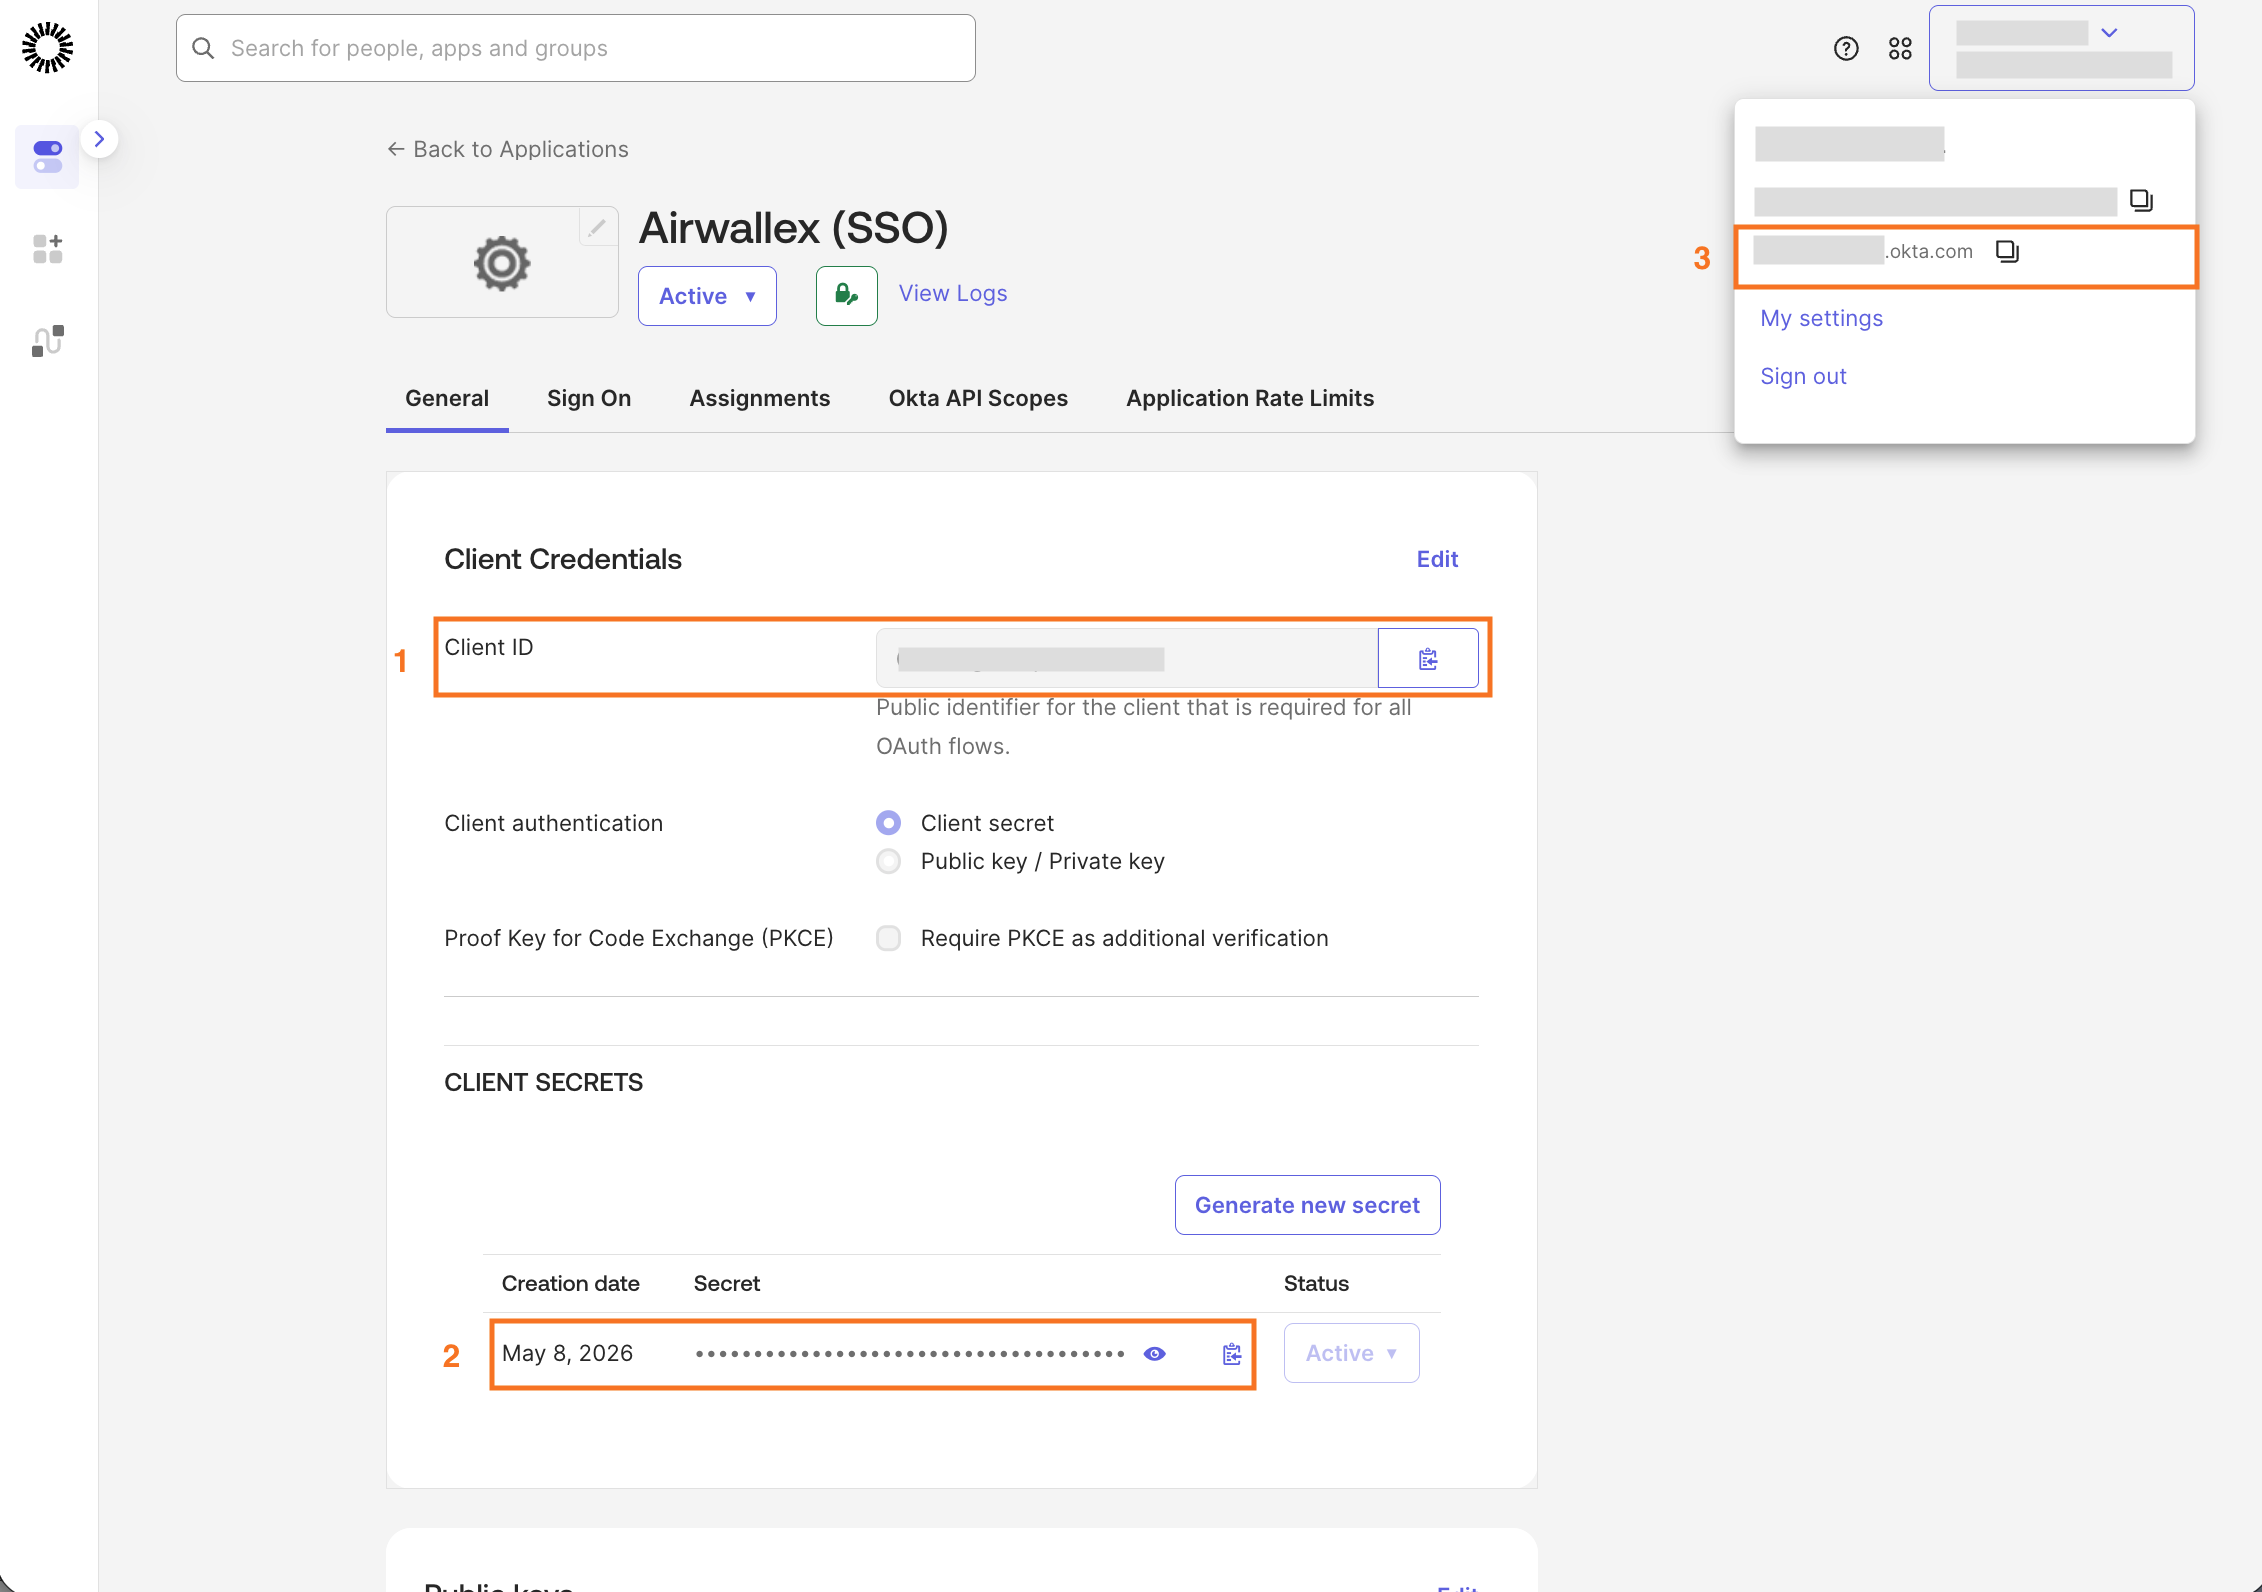This screenshot has width=2262, height=1592.
Task: Click the Client ID value field
Action: 1127,658
